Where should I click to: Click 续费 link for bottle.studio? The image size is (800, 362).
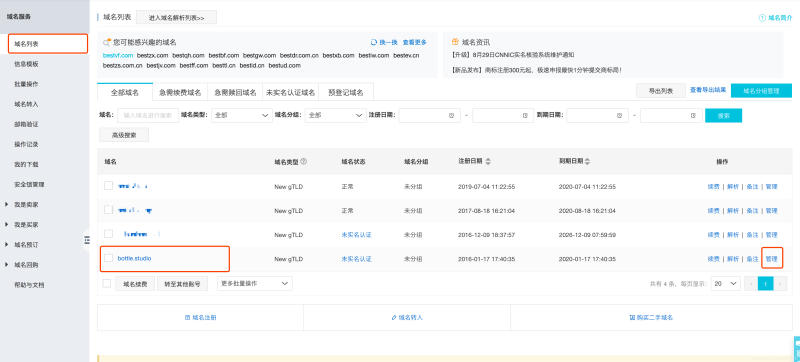click(713, 259)
